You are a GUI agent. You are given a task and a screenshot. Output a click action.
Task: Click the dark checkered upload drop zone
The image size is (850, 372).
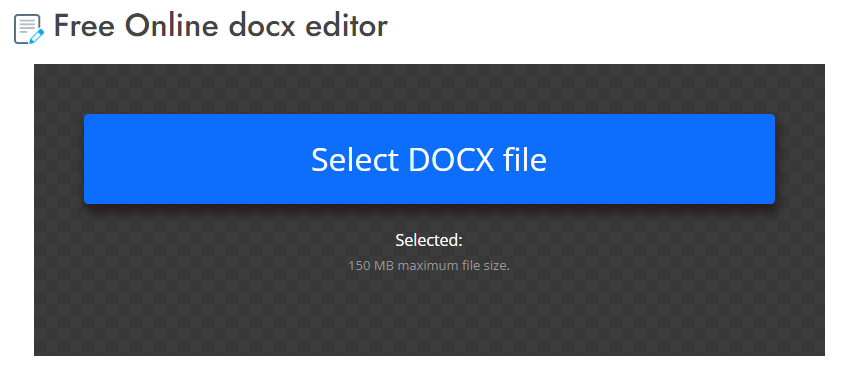(429, 210)
